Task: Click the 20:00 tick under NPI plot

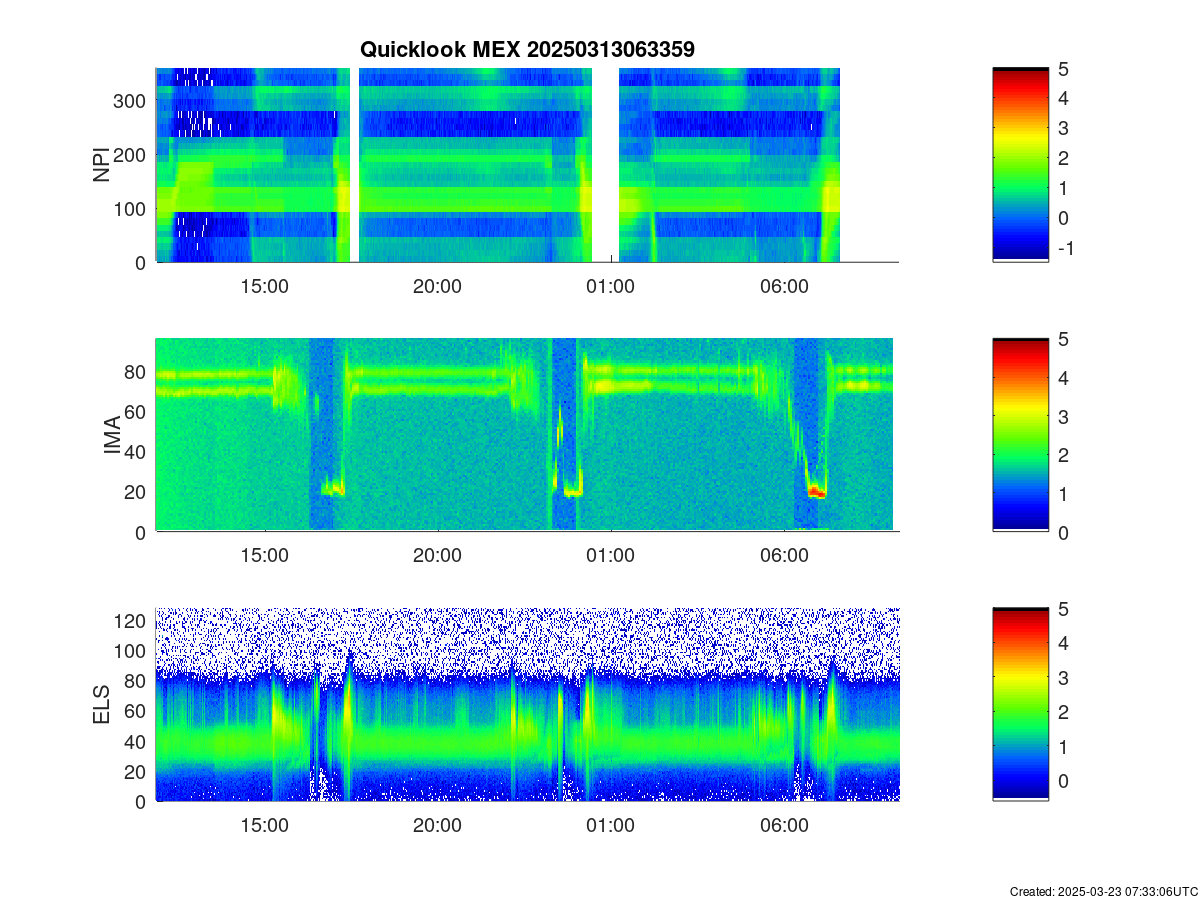Action: [438, 286]
